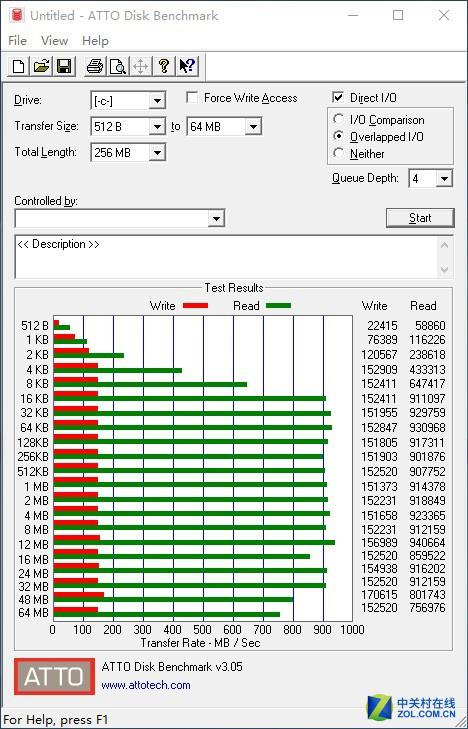468x729 pixels.
Task: Expand the Controlled by combo box
Action: pyautogui.click(x=216, y=219)
